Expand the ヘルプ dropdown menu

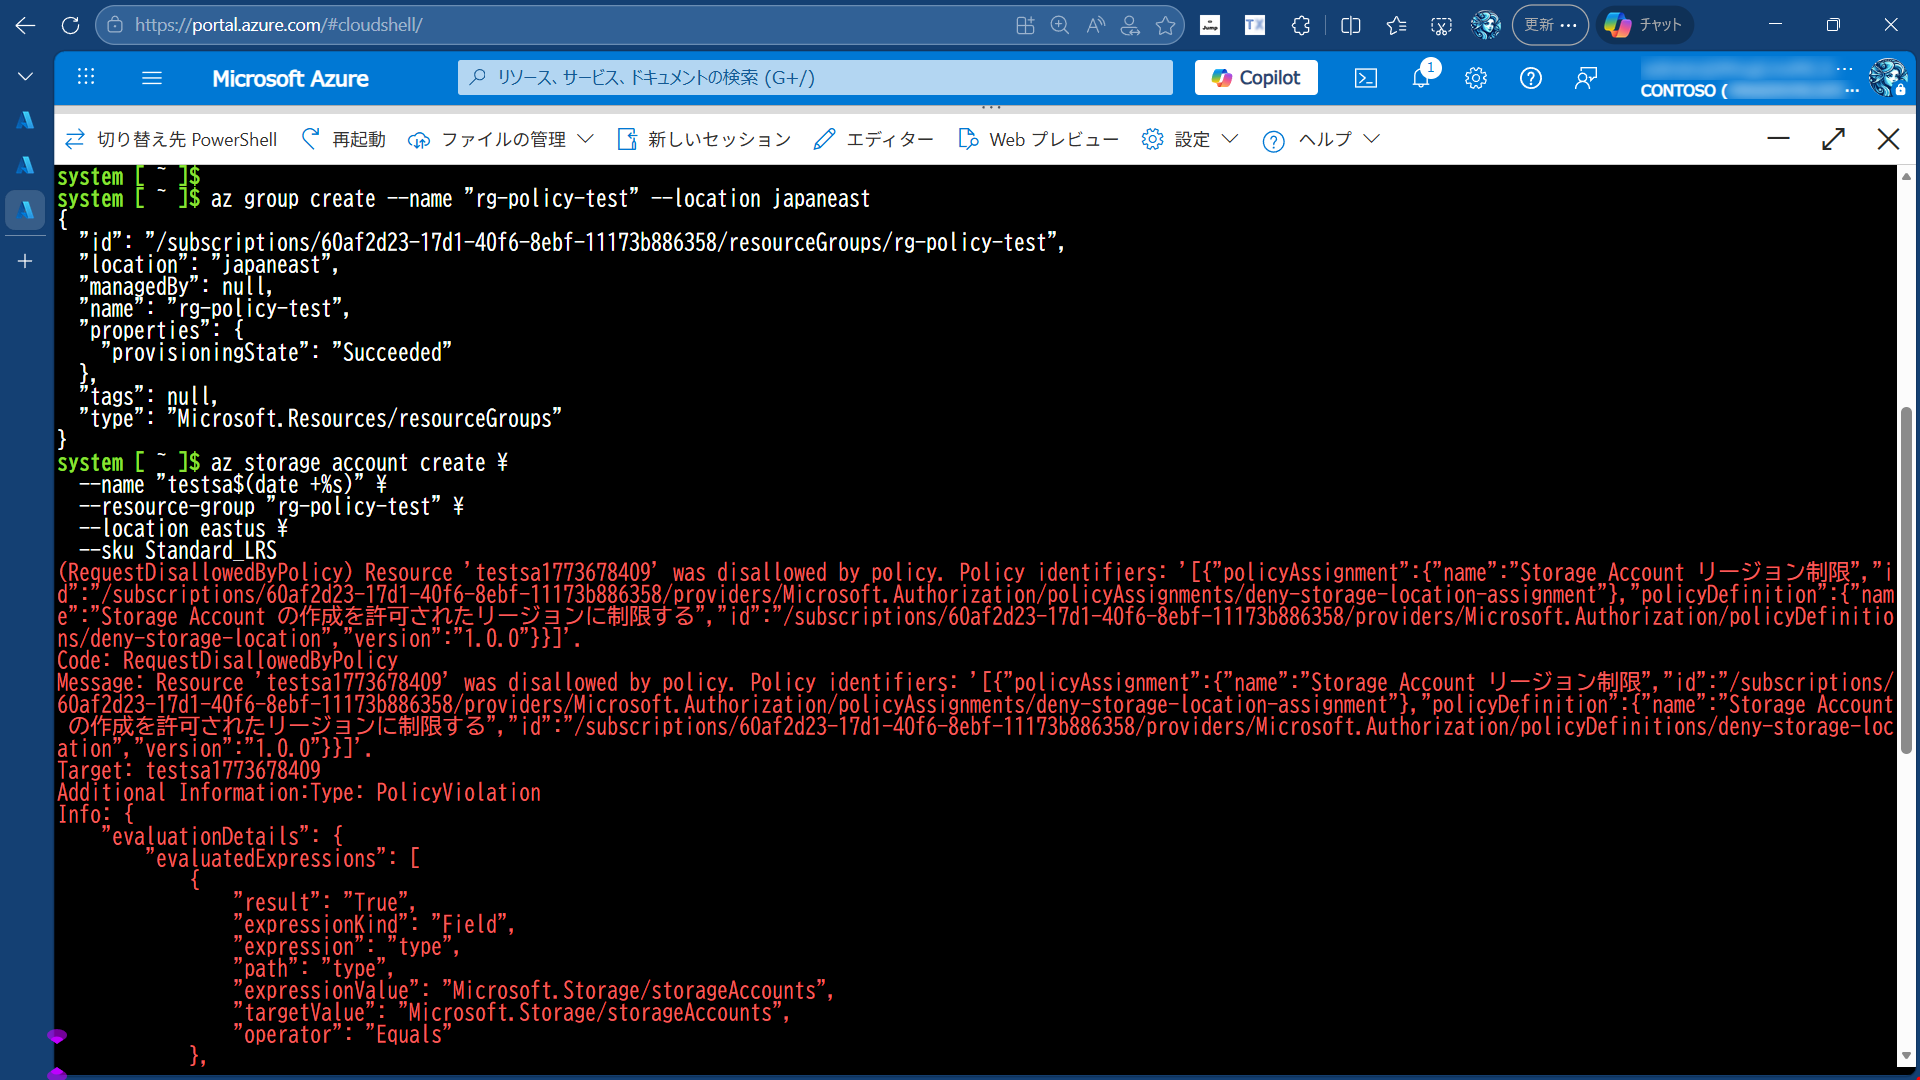pyautogui.click(x=1321, y=139)
